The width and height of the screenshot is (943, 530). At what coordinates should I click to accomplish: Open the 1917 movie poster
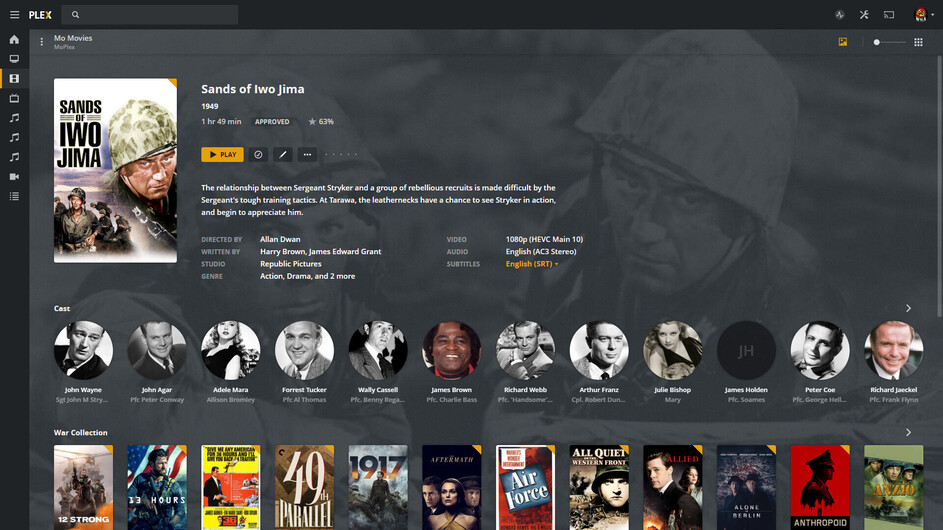tap(378, 487)
